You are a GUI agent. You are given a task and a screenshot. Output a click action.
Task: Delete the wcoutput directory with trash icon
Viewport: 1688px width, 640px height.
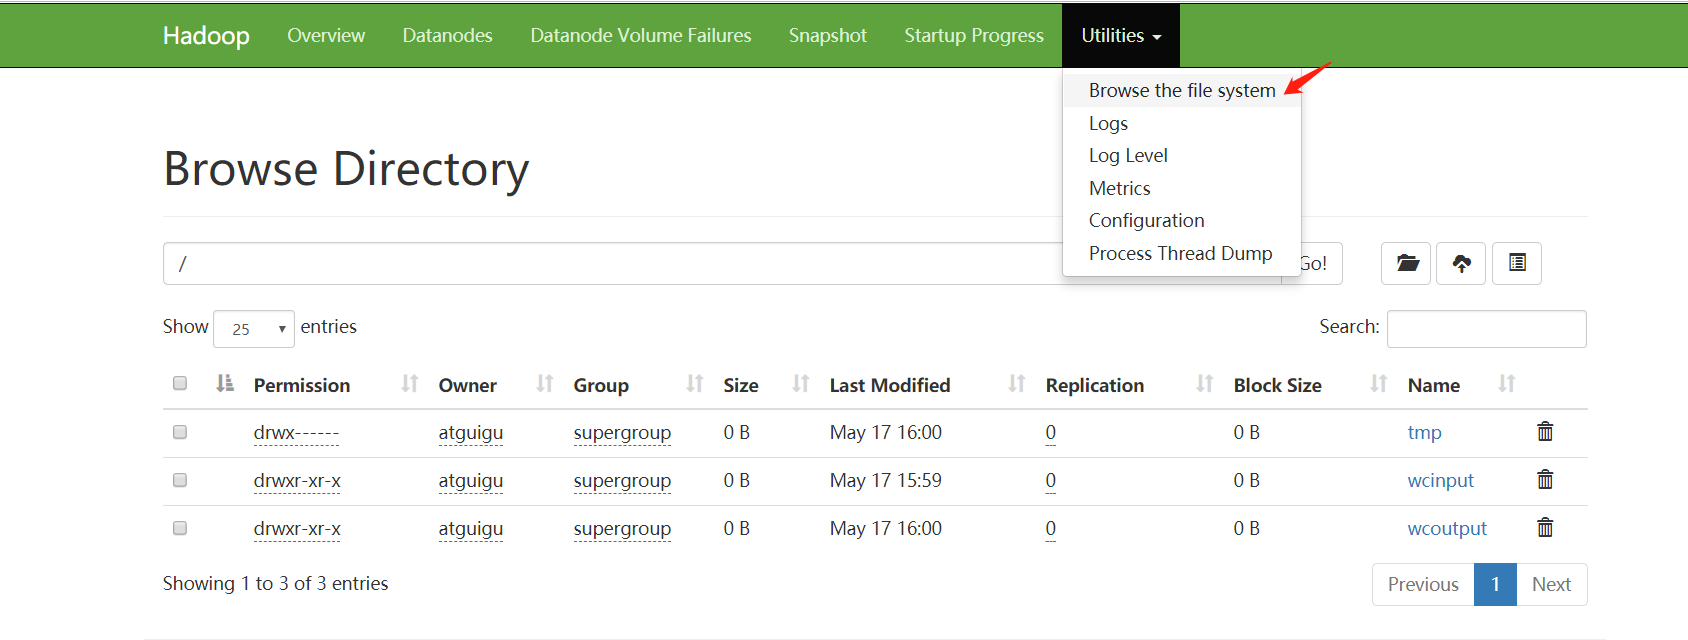point(1545,528)
